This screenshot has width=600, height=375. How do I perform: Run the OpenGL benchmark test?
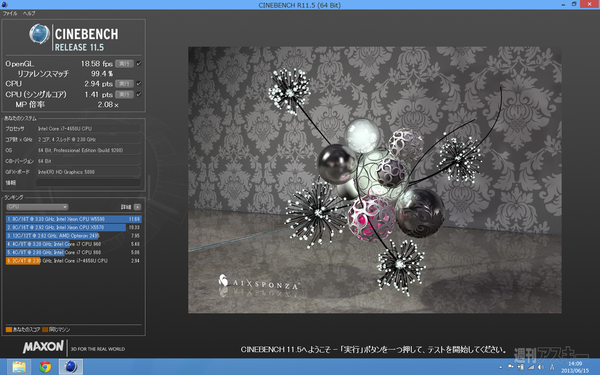[124, 64]
